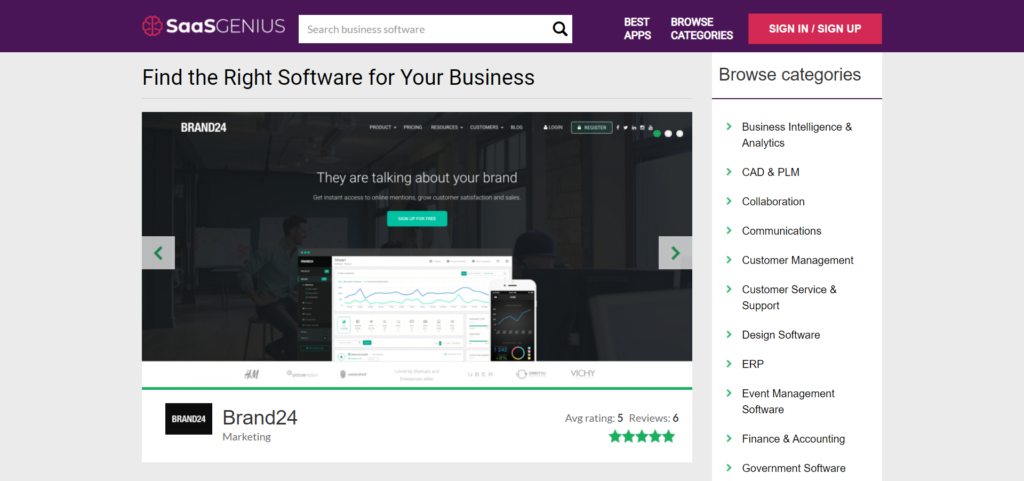Select the first green carousel dot

[x=657, y=133]
